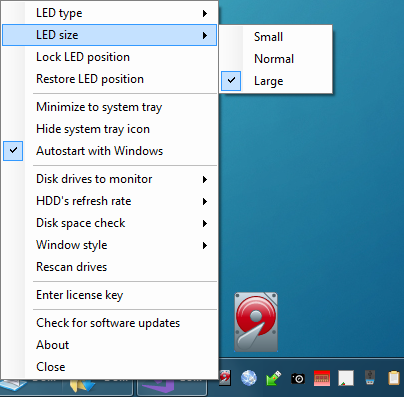Expand HDD's refresh rate submenu
The image size is (404, 397).
click(109, 201)
